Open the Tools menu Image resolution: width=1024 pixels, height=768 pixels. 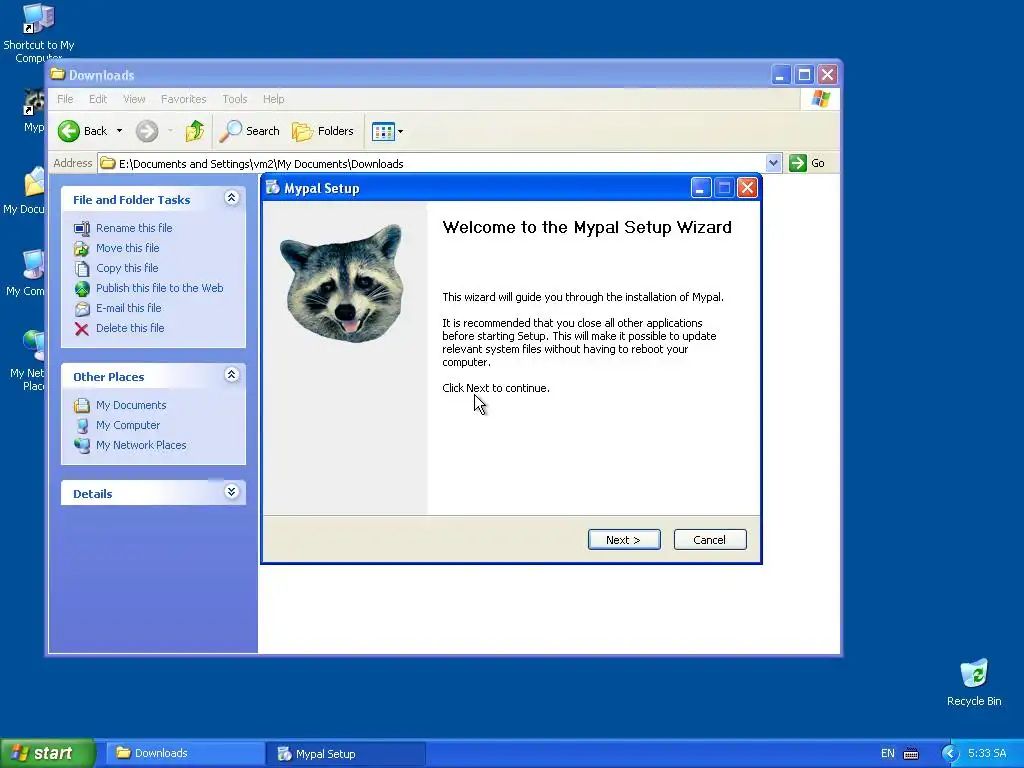click(234, 99)
